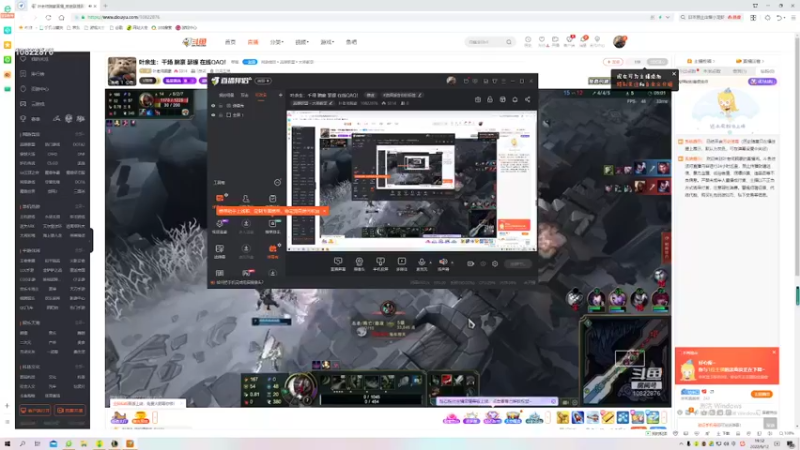Click the play-video icon in bottom toolbar

click(402, 263)
